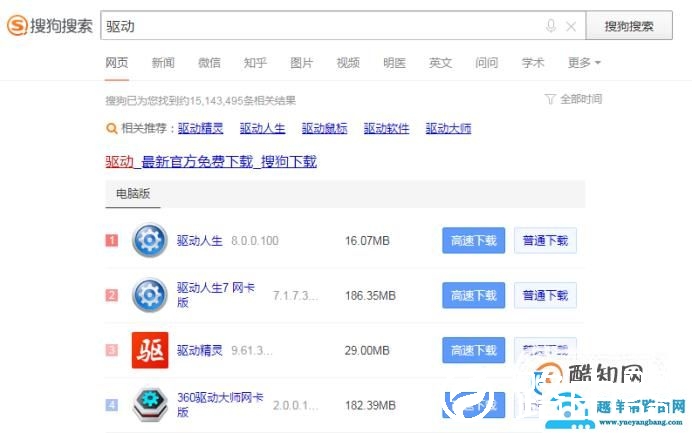This screenshot has width=692, height=433.
Task: Go to the 视频 tab
Action: pyautogui.click(x=348, y=63)
